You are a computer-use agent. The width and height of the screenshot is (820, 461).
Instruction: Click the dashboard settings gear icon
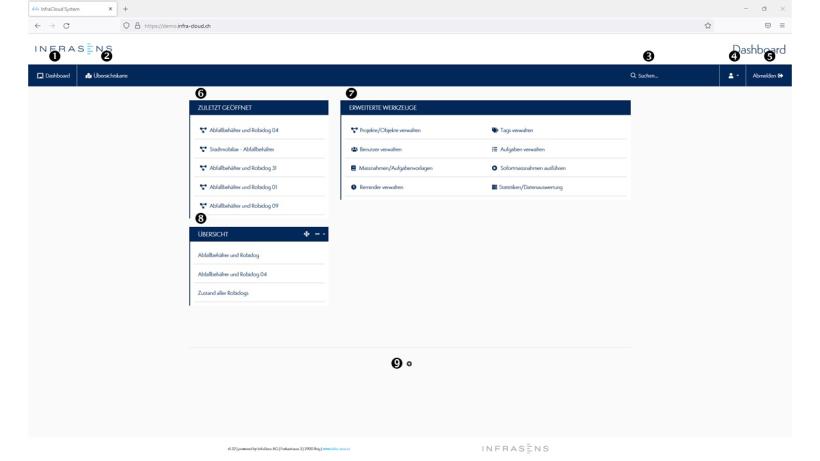point(409,364)
